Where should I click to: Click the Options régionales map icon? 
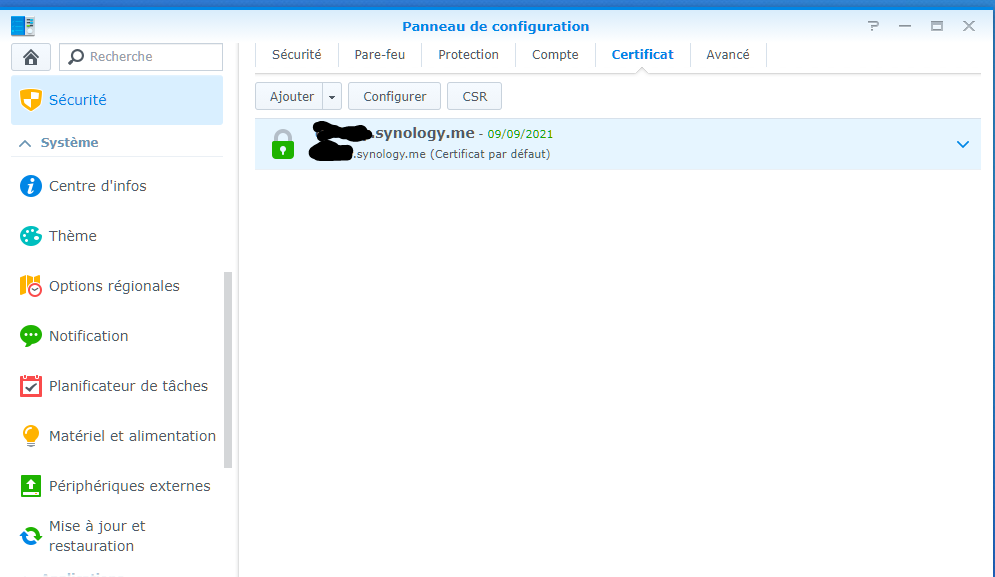30,286
